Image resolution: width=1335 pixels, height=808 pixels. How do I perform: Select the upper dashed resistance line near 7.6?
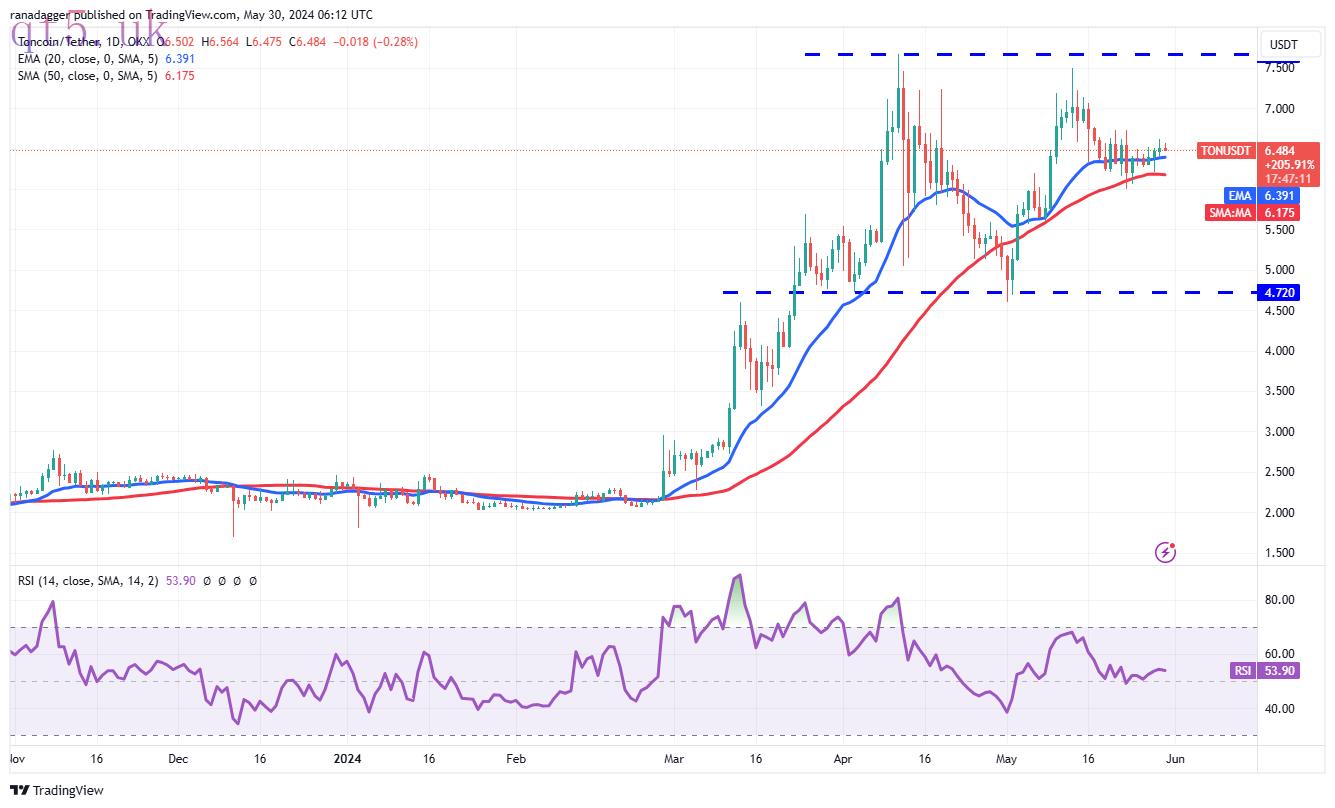(x=1029, y=55)
